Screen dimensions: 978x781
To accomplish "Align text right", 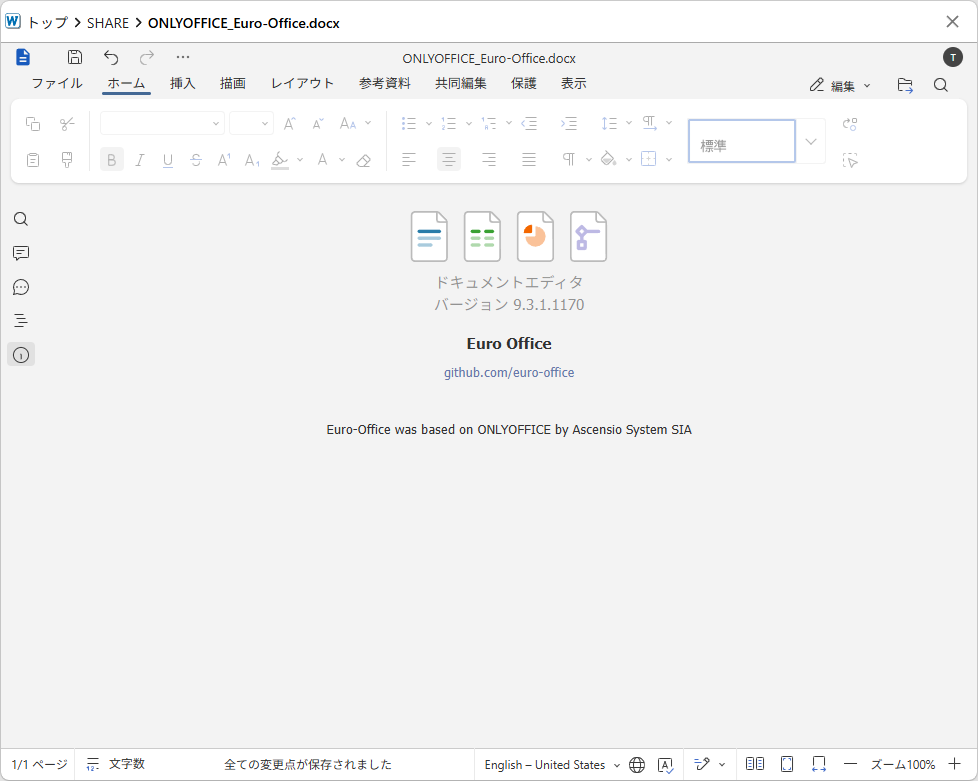I will (x=489, y=160).
